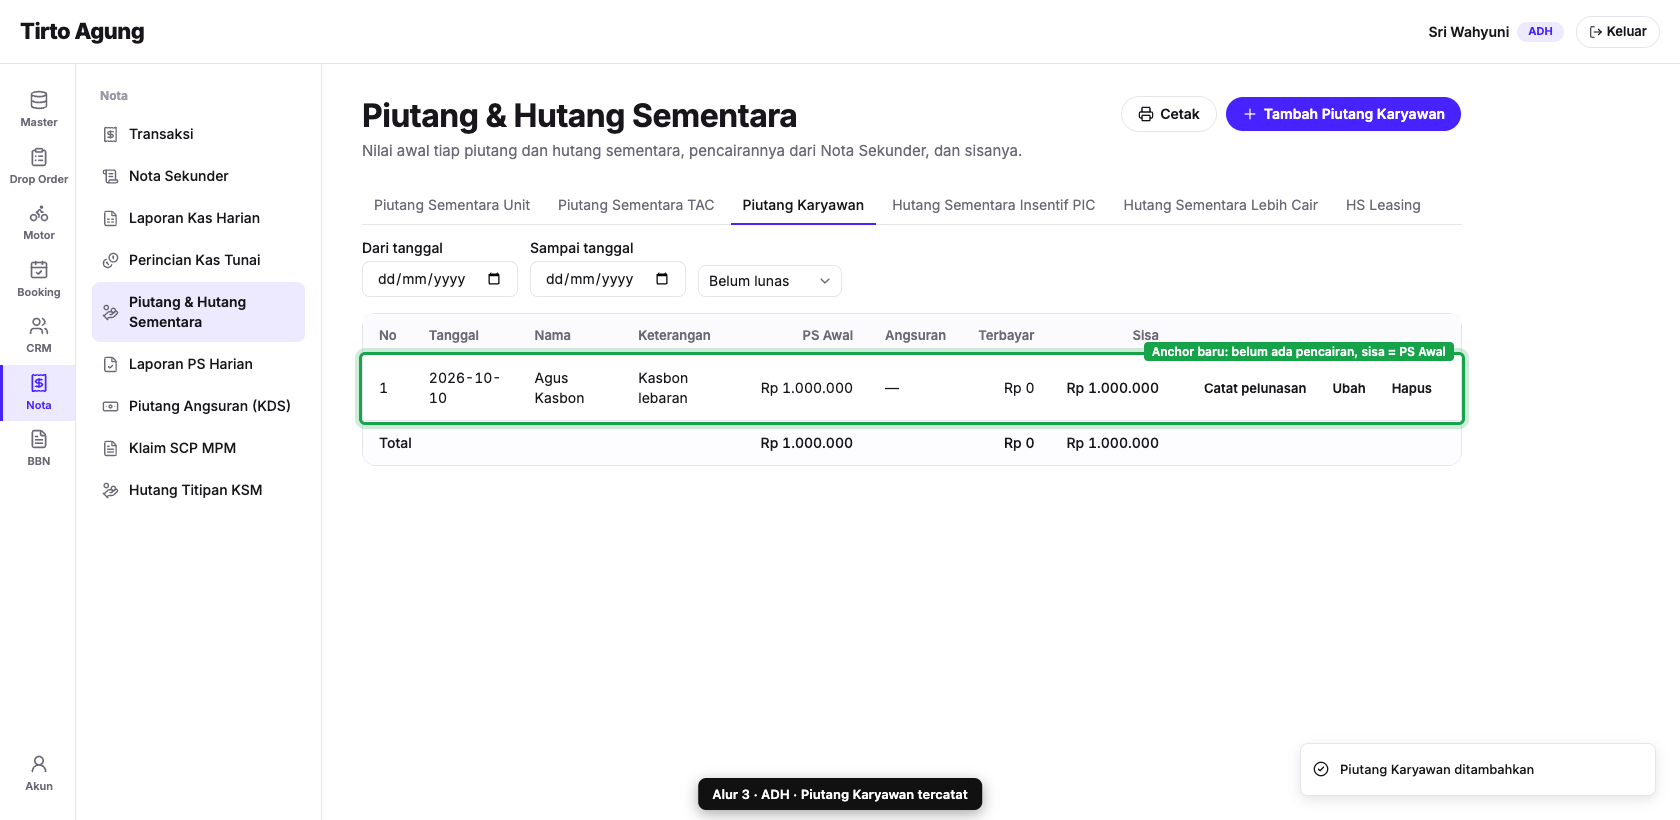Click the Dari tanggal date field
1680x820 pixels.
(440, 279)
